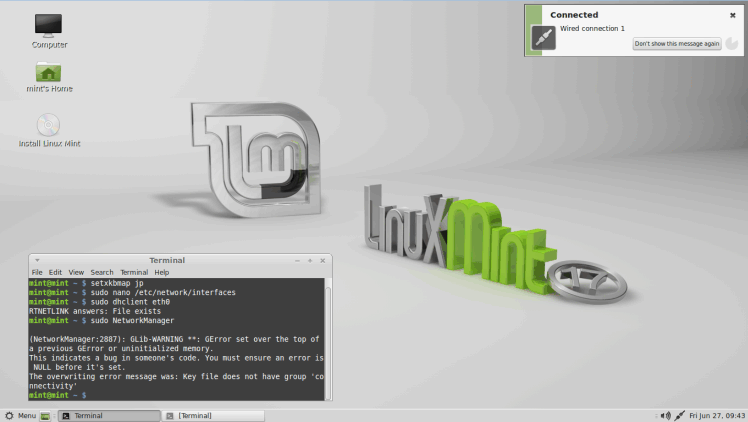Viewport: 748px width, 422px height.
Task: Open the Terminal menu in the menu bar
Action: tap(134, 272)
